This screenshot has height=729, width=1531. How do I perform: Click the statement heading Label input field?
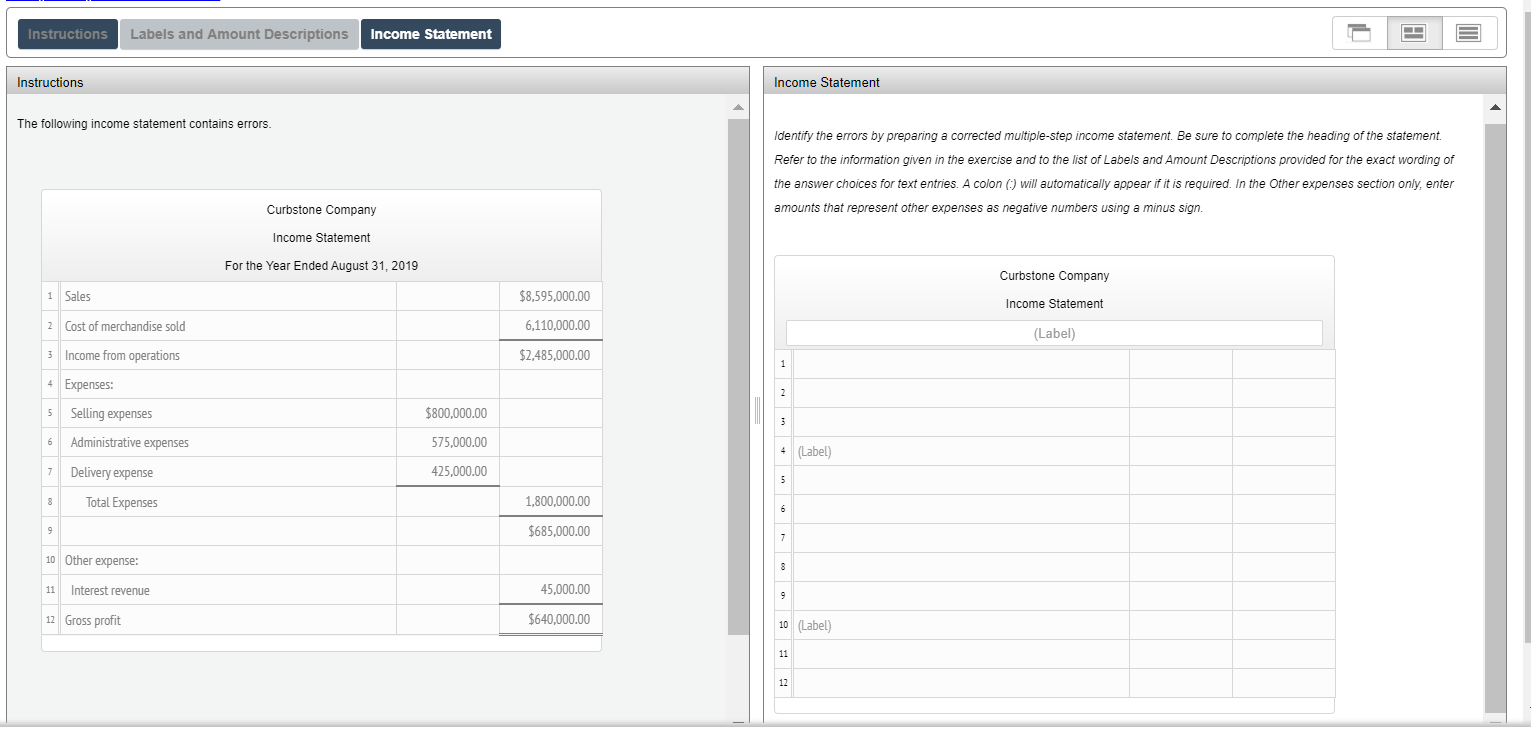coord(1054,332)
